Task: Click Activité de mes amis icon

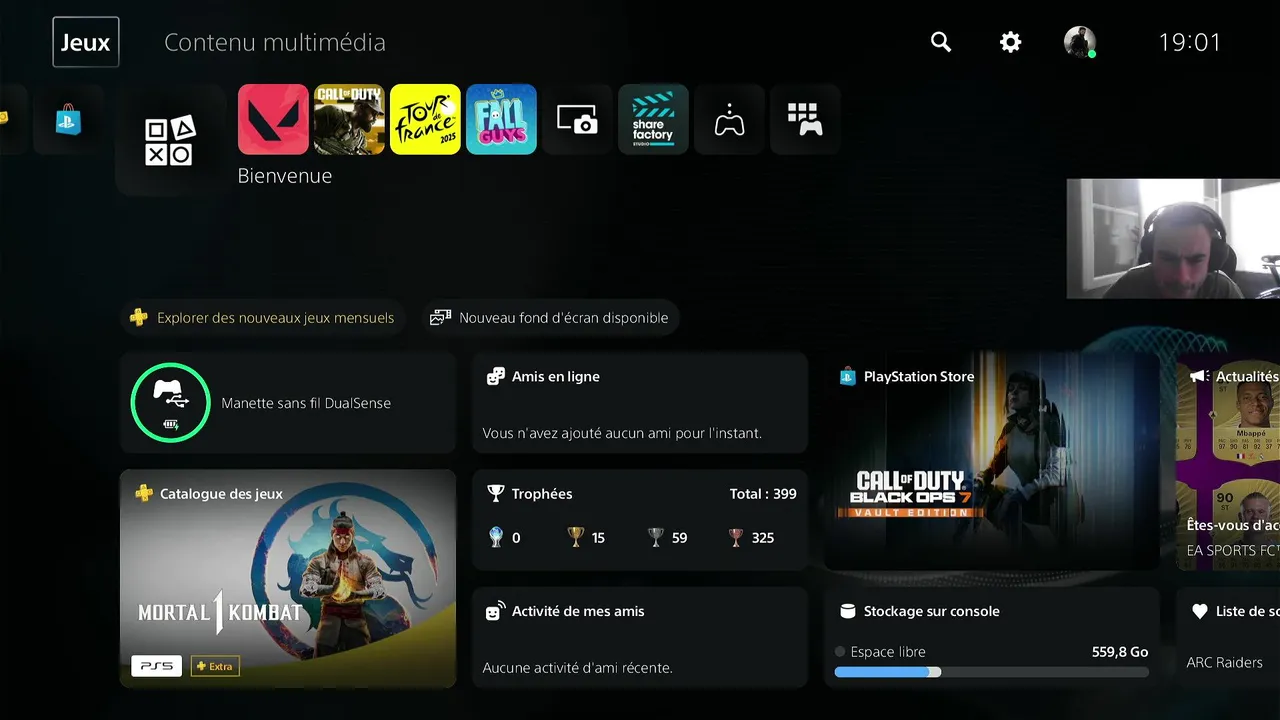Action: point(495,611)
